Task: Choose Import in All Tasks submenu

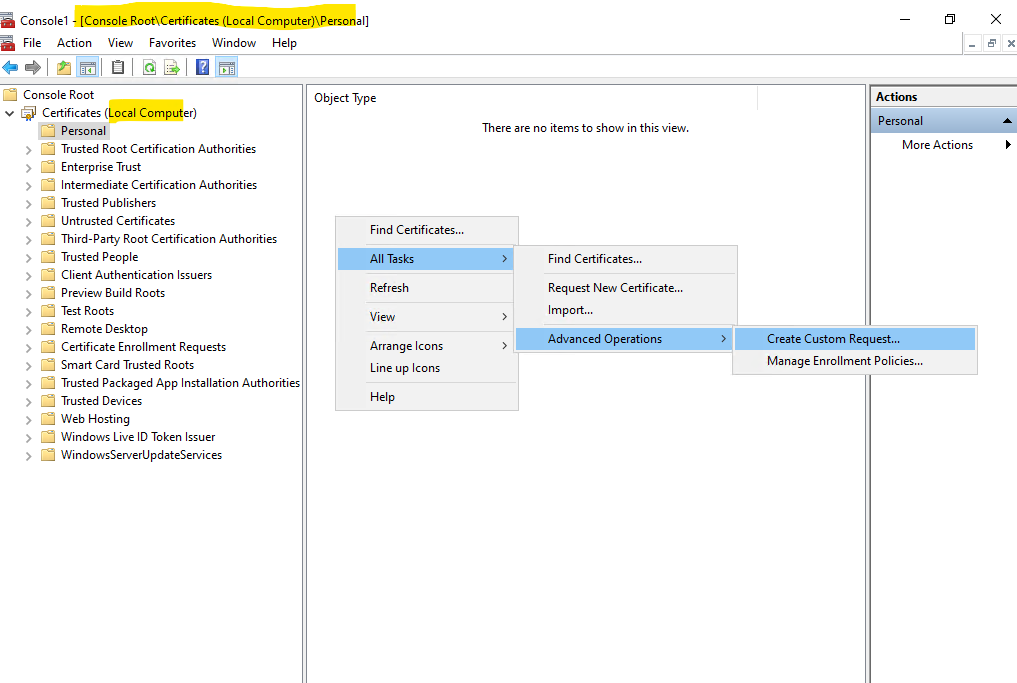Action: pos(626,309)
